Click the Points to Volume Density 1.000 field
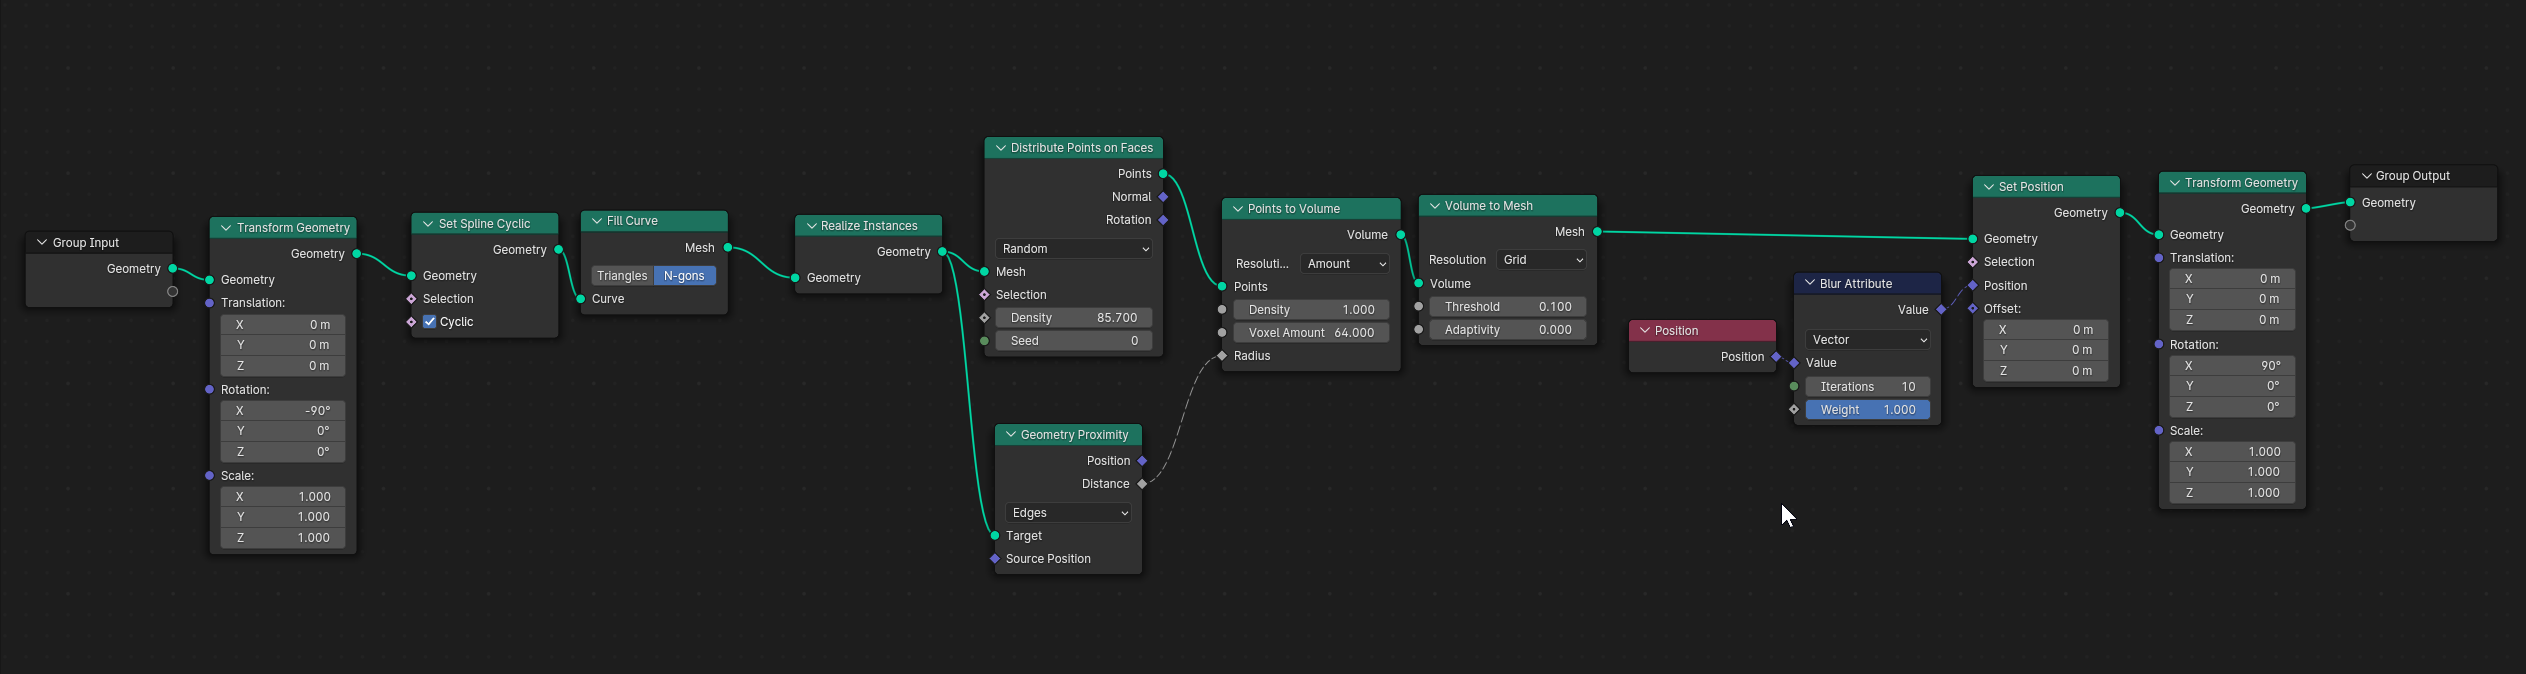The height and width of the screenshot is (674, 2526). point(1311,310)
